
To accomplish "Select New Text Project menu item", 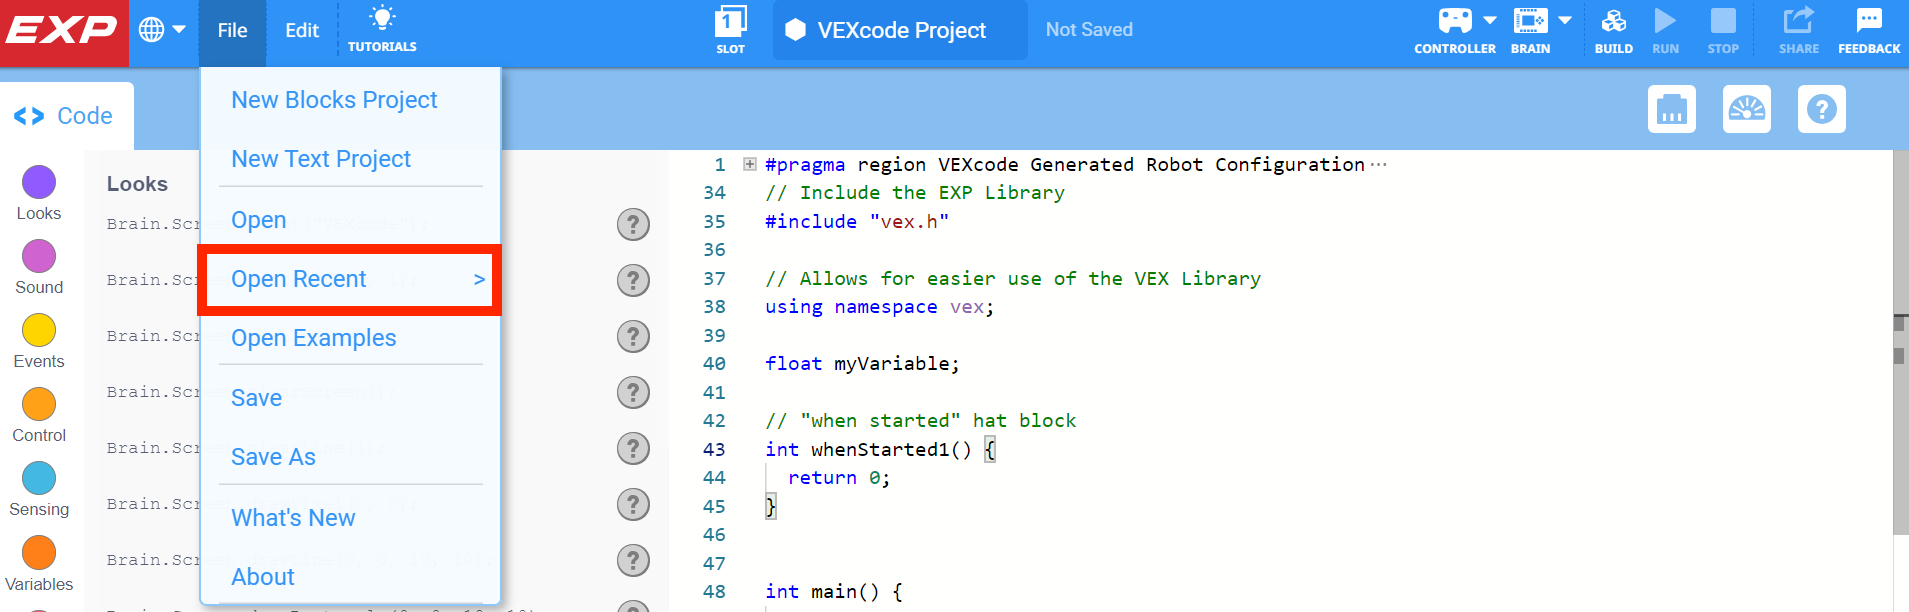I will 321,159.
